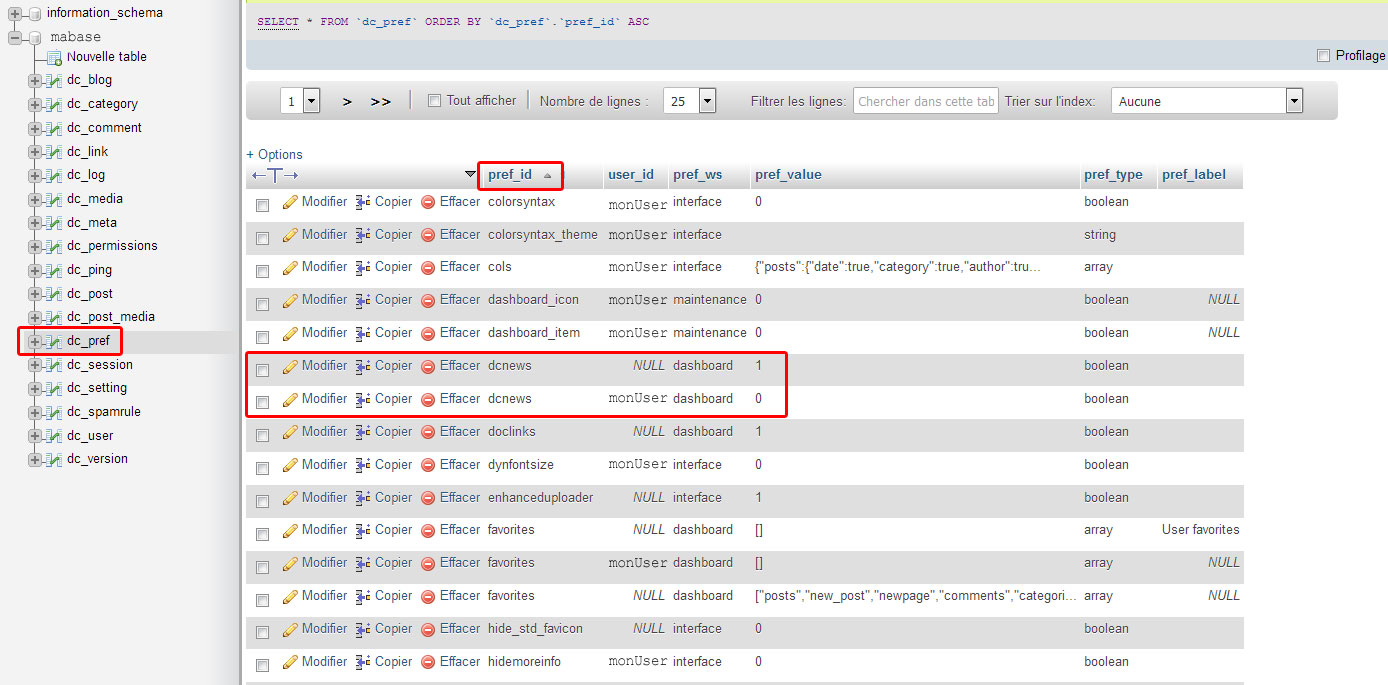Click the cols row JSON value cell

coord(899,267)
